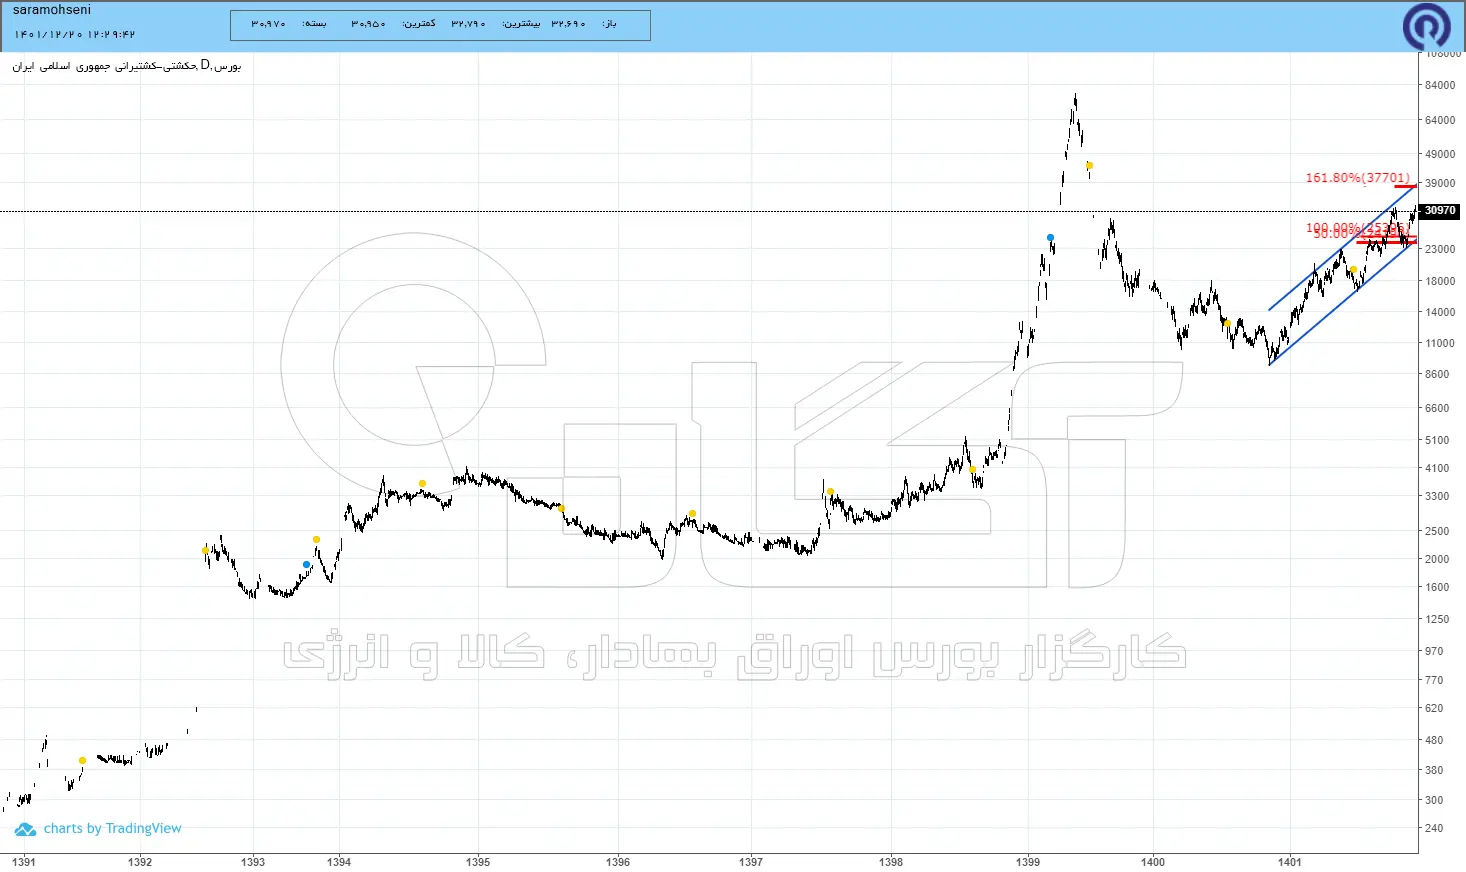The height and width of the screenshot is (872, 1466).
Task: Click the high price value 32,790
Action: pos(468,24)
